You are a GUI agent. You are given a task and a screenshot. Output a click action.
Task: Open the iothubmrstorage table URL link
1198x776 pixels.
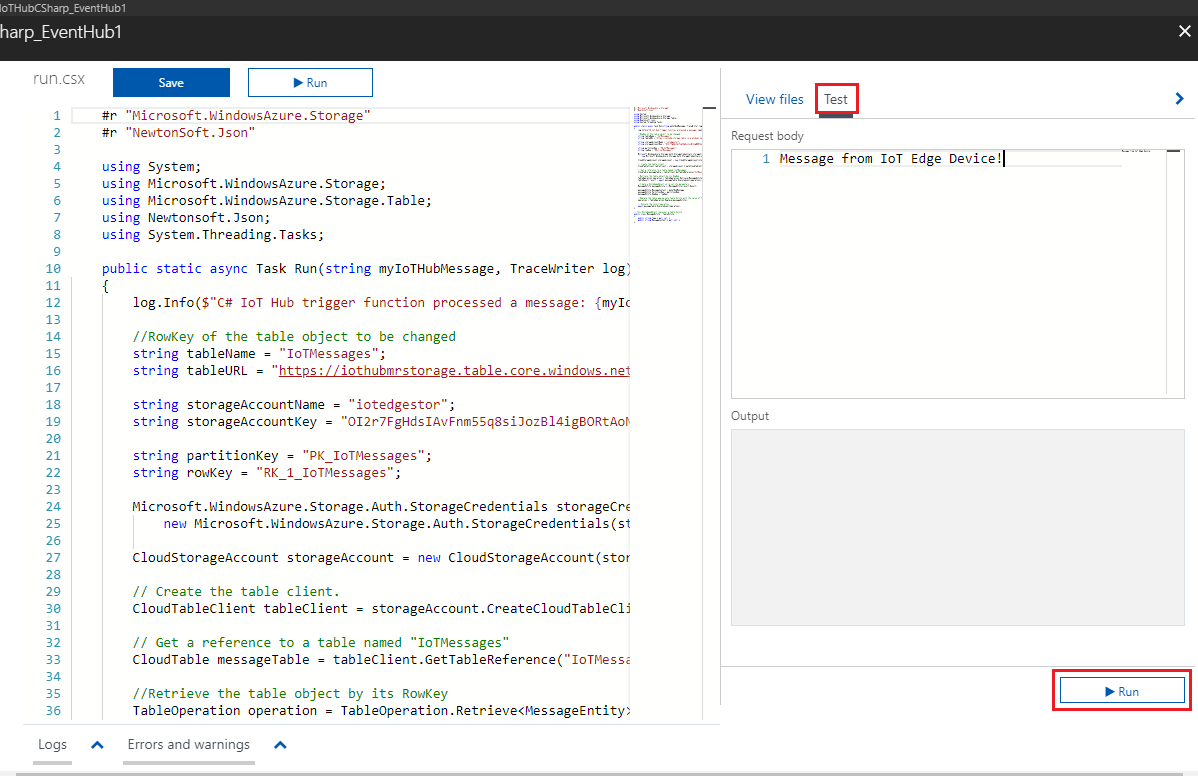pyautogui.click(x=454, y=370)
